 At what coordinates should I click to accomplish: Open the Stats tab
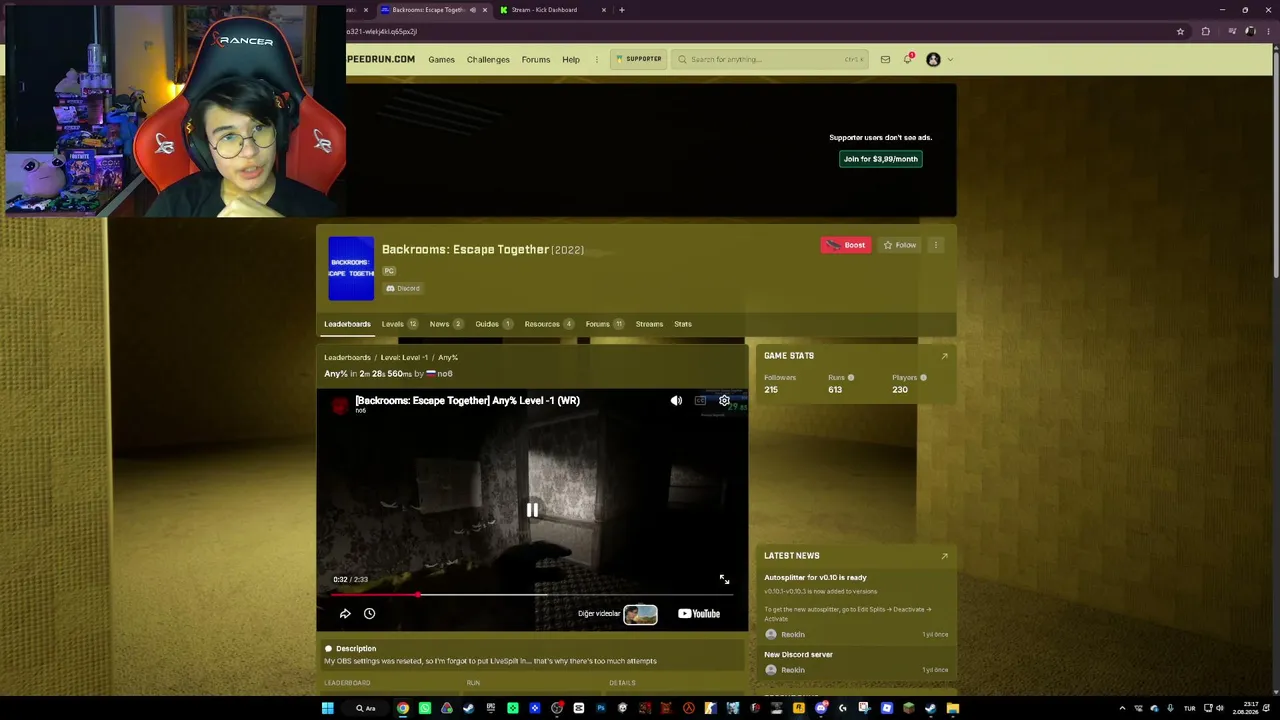683,324
